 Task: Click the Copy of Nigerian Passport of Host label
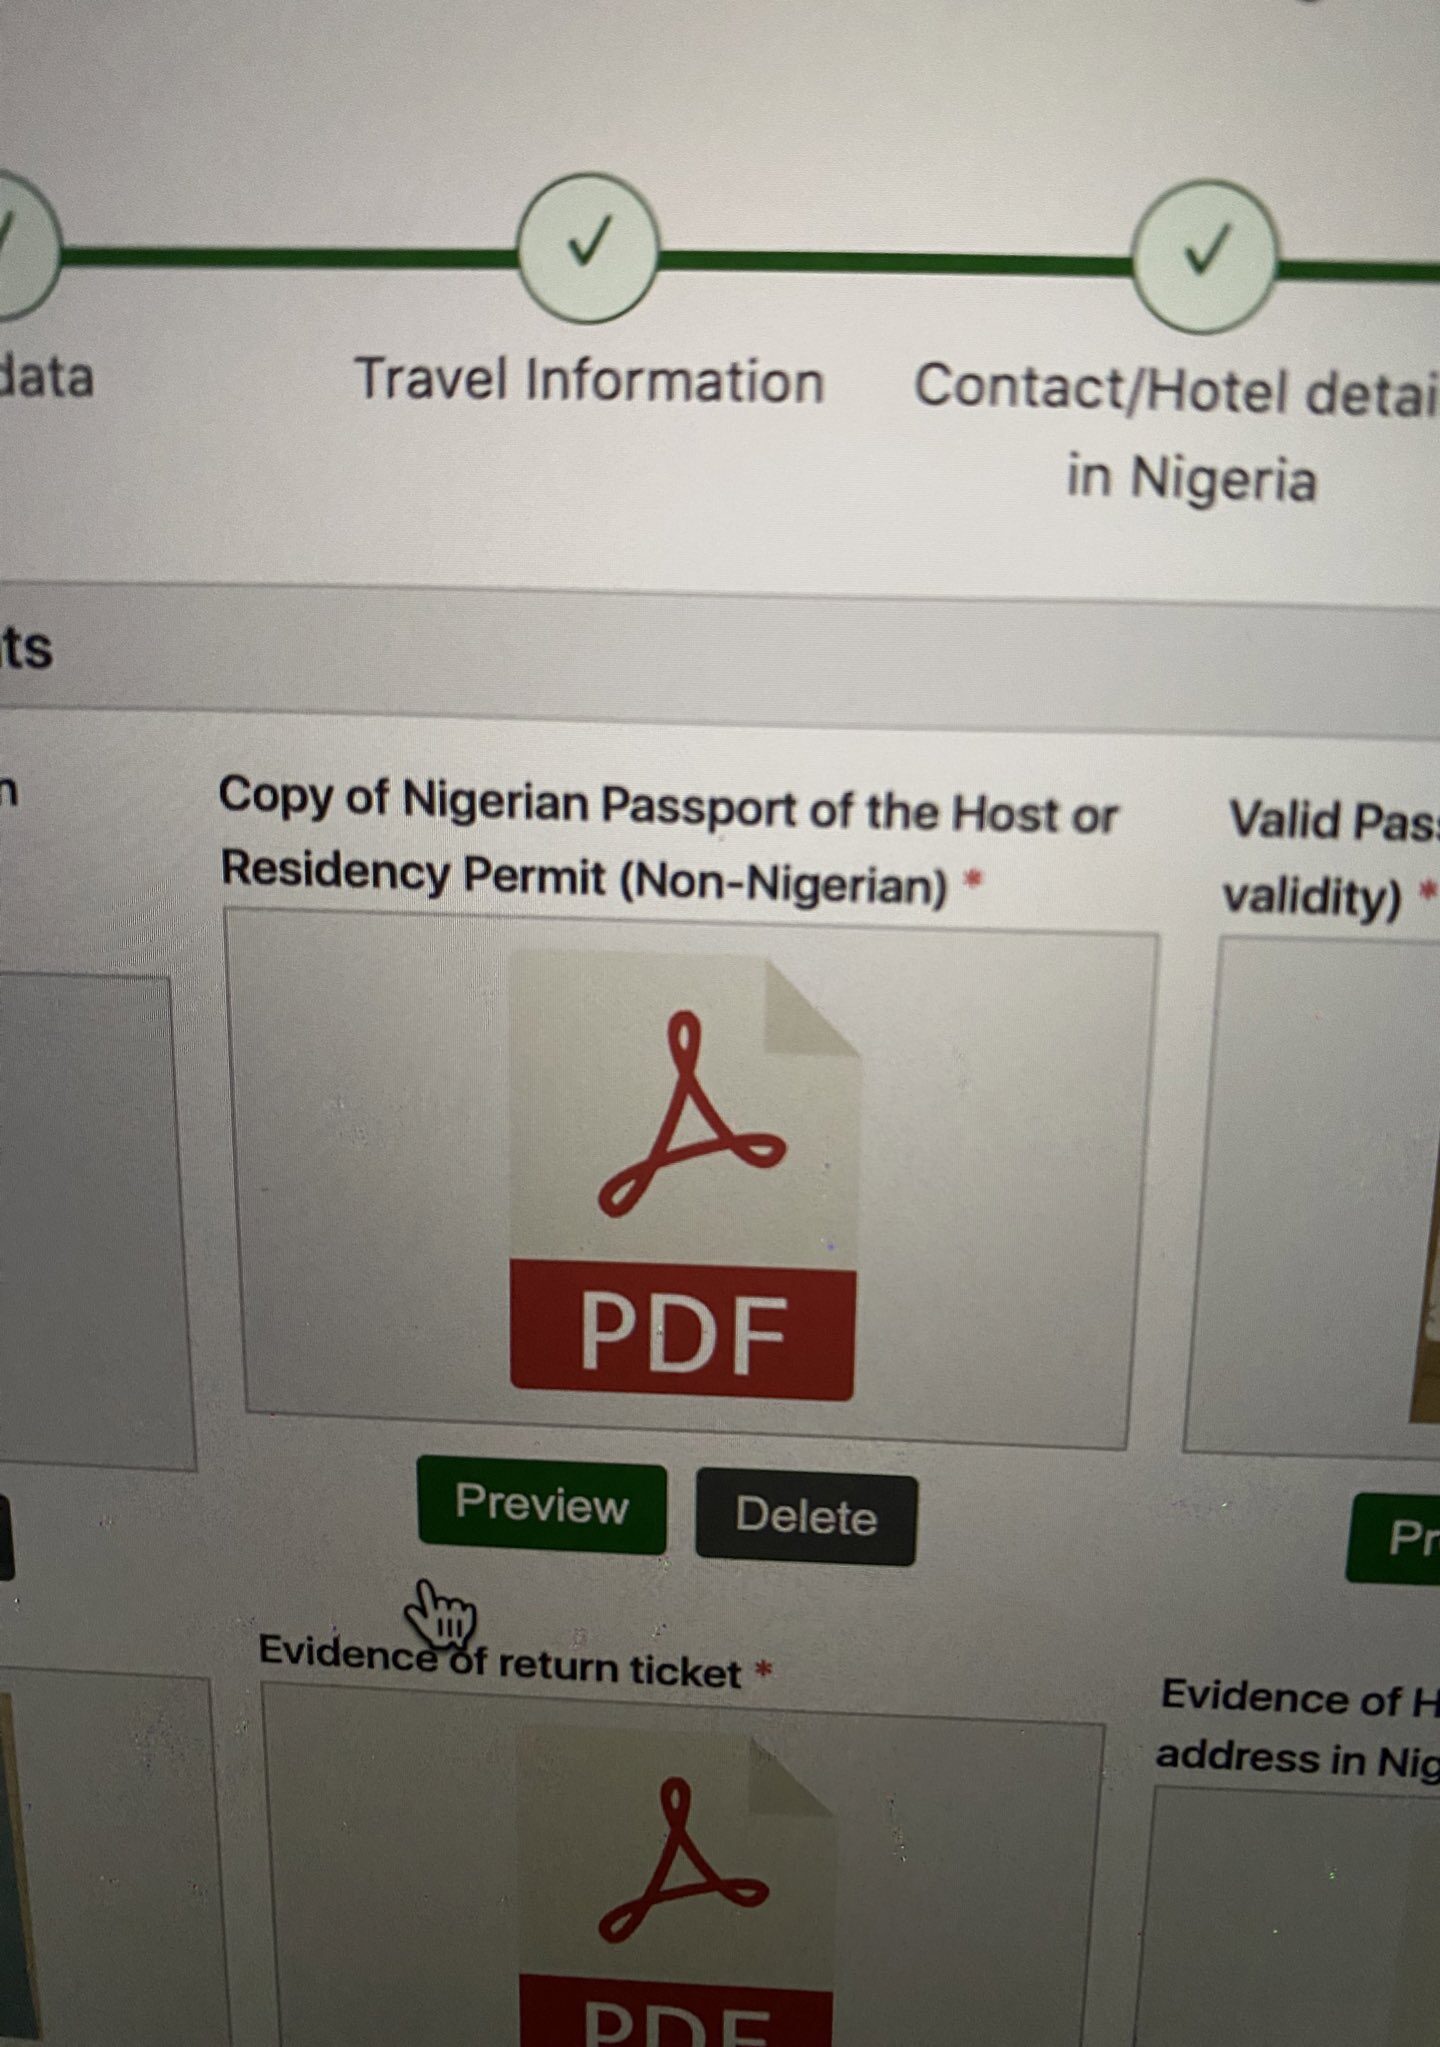point(668,842)
